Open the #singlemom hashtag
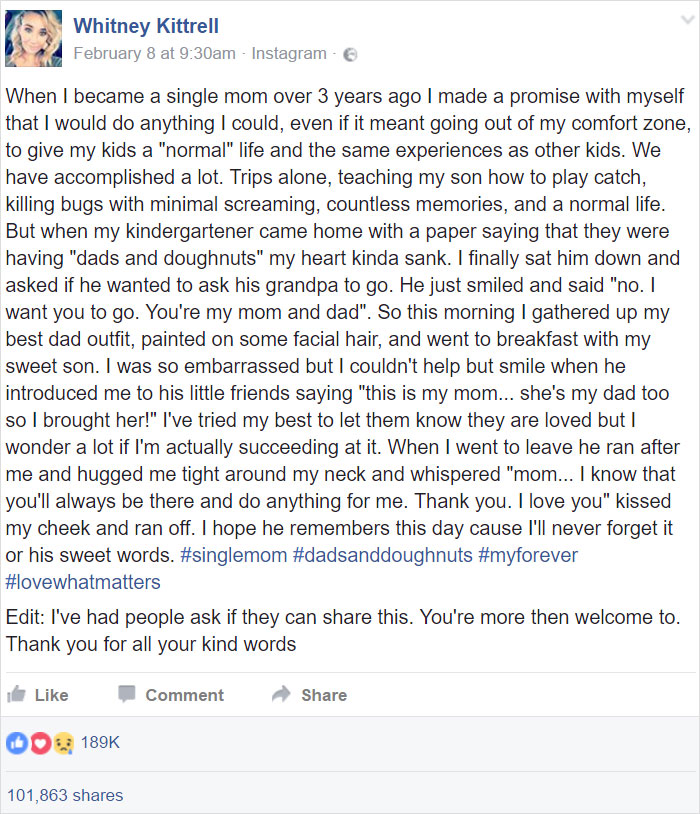 pyautogui.click(x=234, y=555)
